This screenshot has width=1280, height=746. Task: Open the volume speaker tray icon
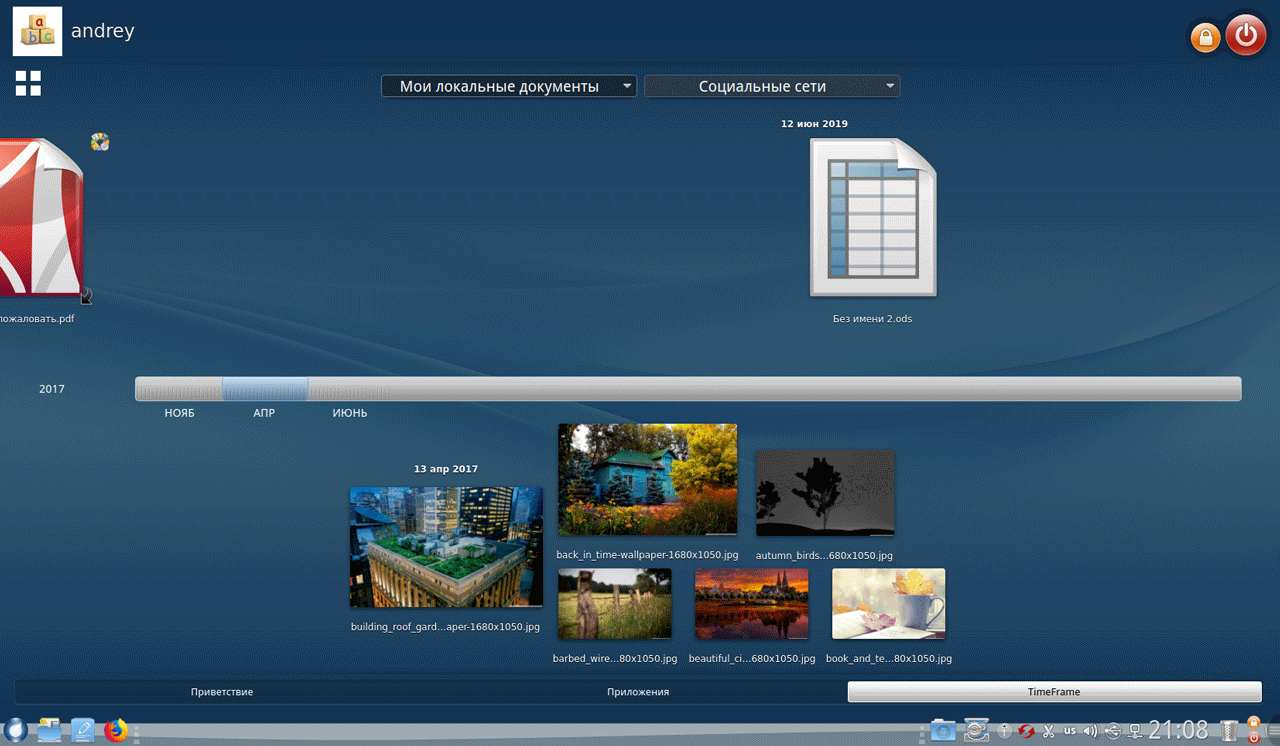pos(1091,731)
